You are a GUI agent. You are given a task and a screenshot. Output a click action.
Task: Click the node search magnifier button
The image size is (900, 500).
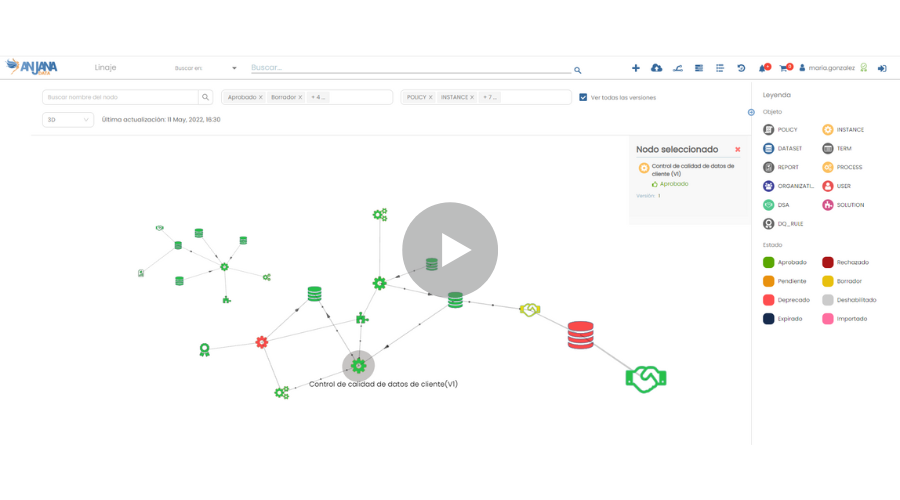tap(206, 97)
